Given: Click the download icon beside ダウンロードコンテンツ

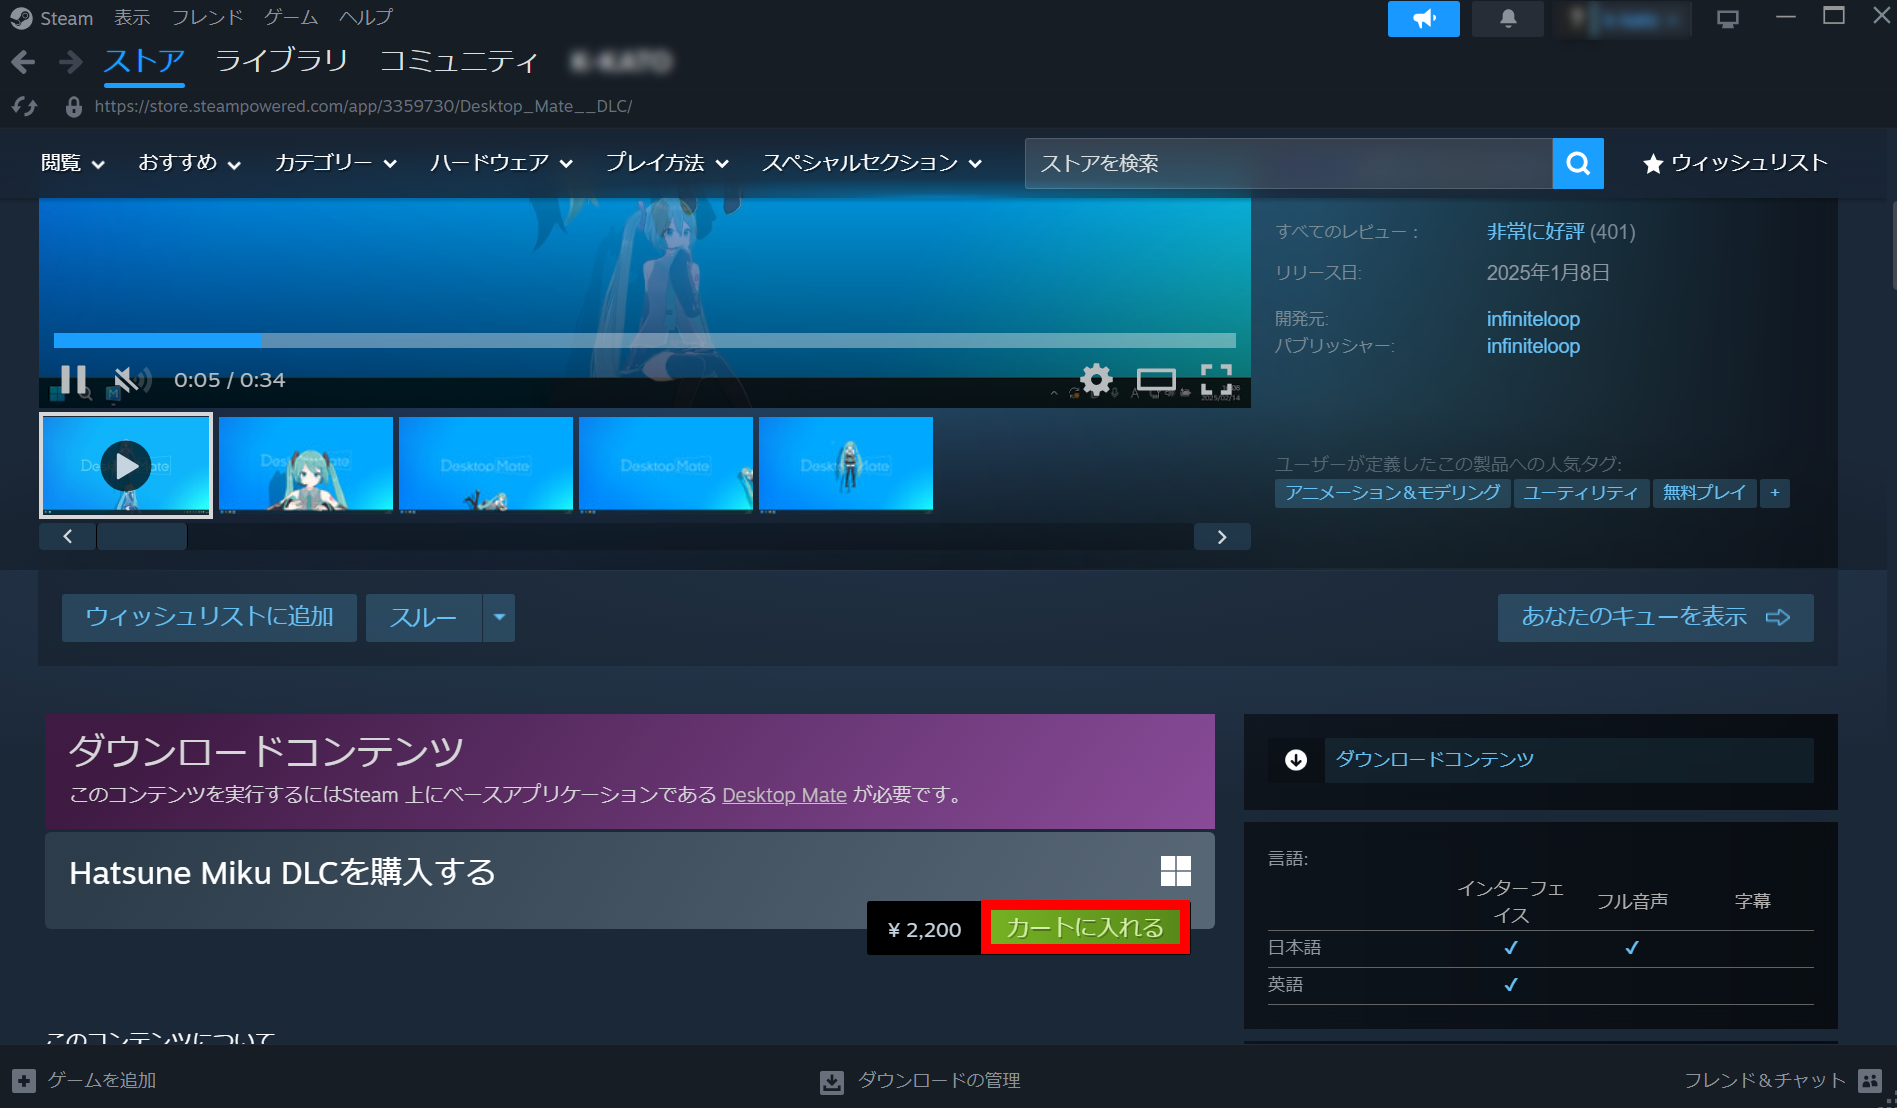Looking at the screenshot, I should (x=1295, y=760).
